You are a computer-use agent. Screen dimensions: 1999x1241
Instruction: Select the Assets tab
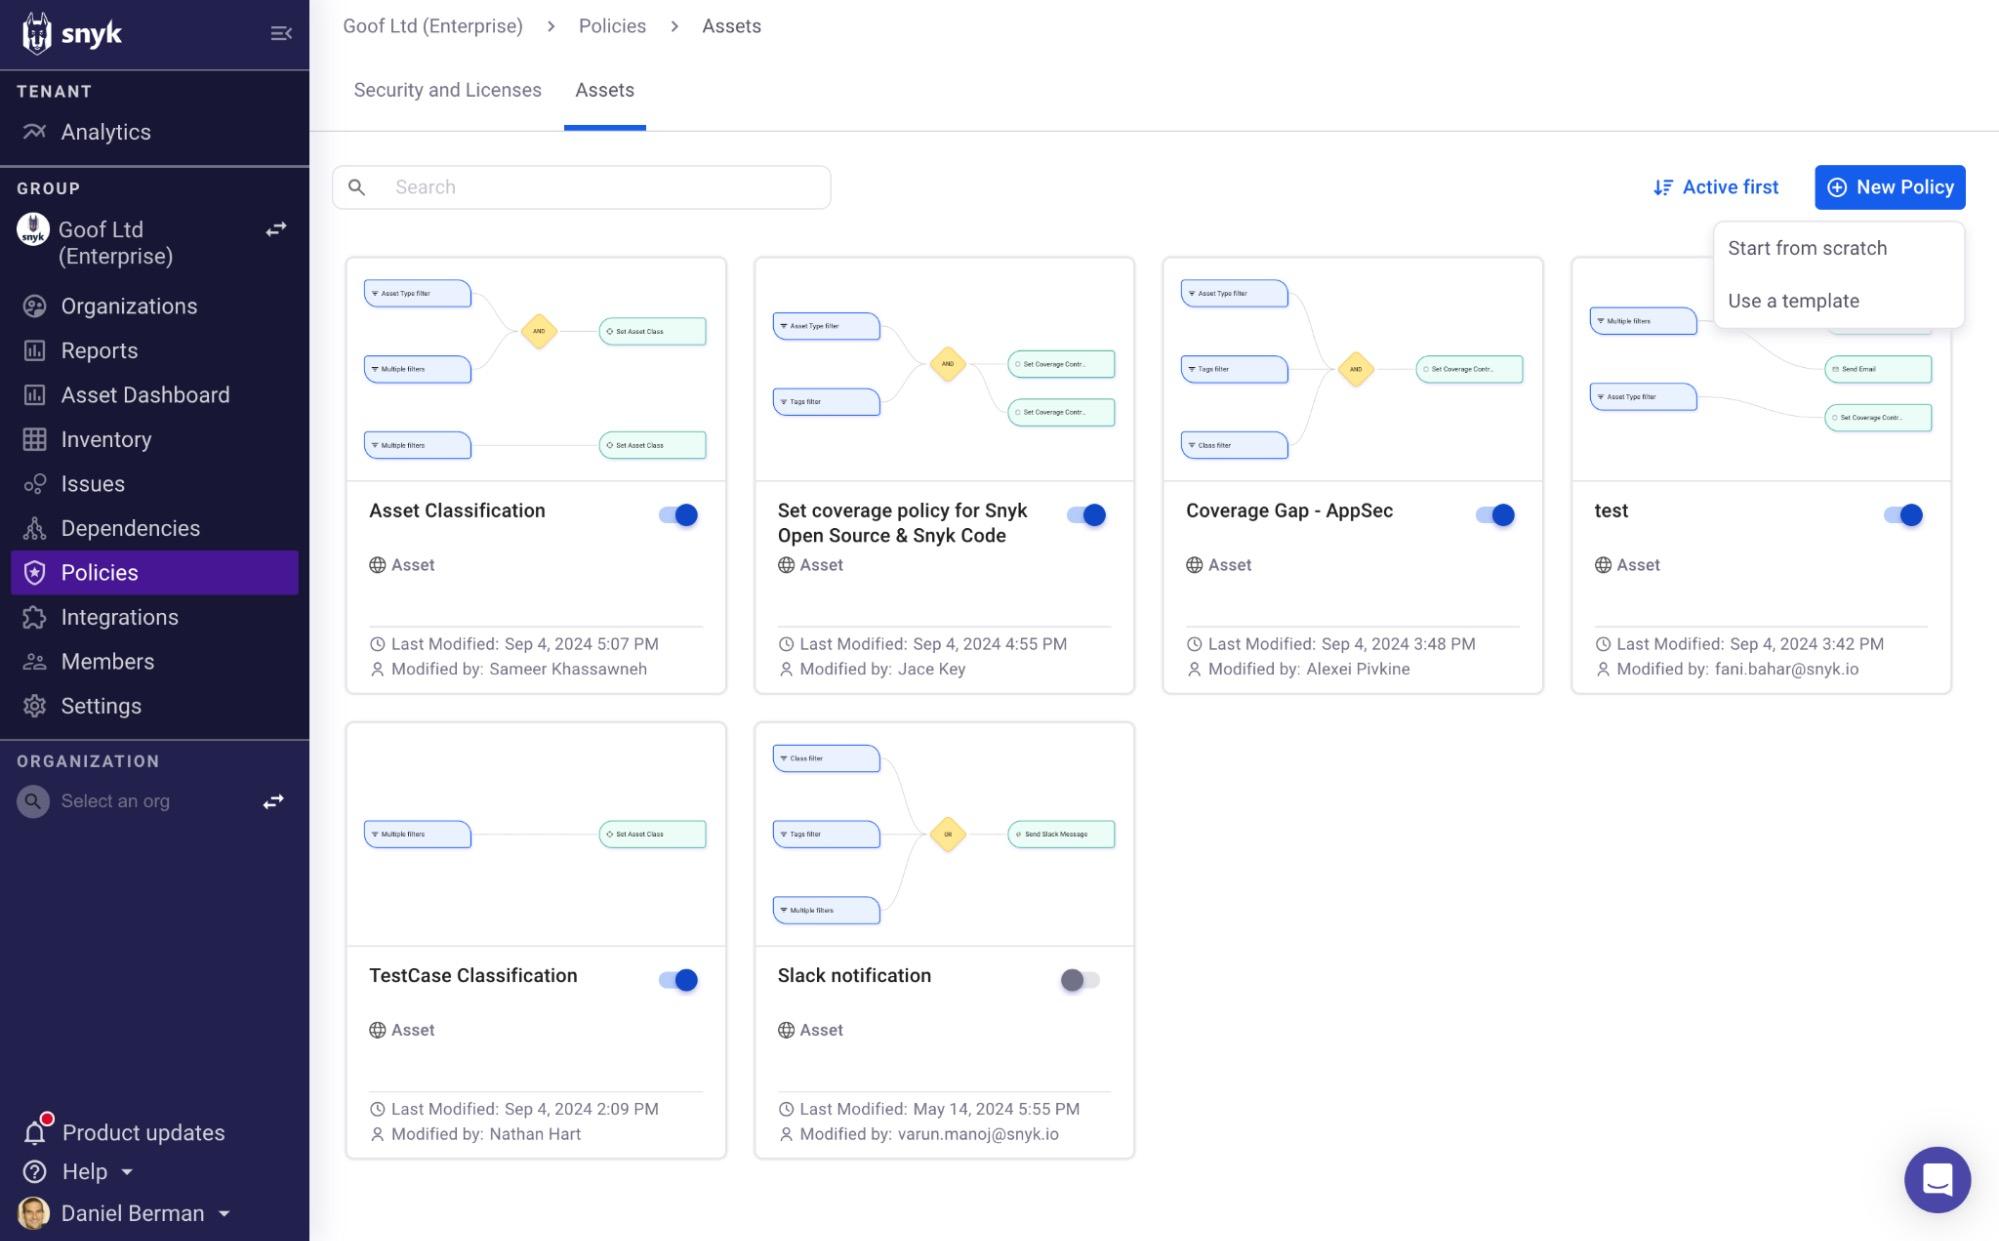click(604, 90)
